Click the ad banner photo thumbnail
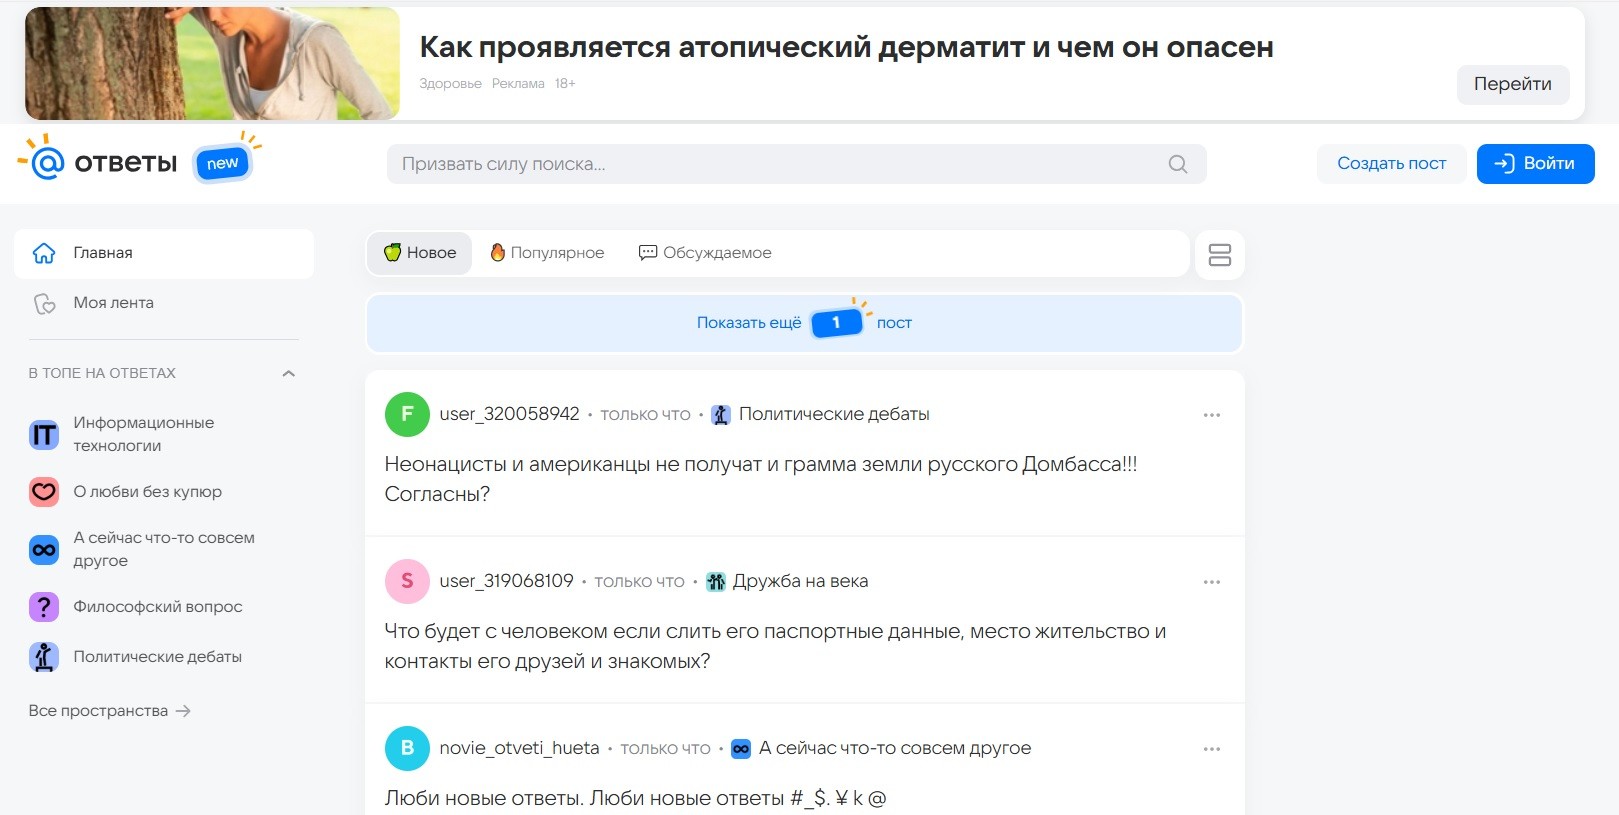The image size is (1619, 815). point(212,64)
